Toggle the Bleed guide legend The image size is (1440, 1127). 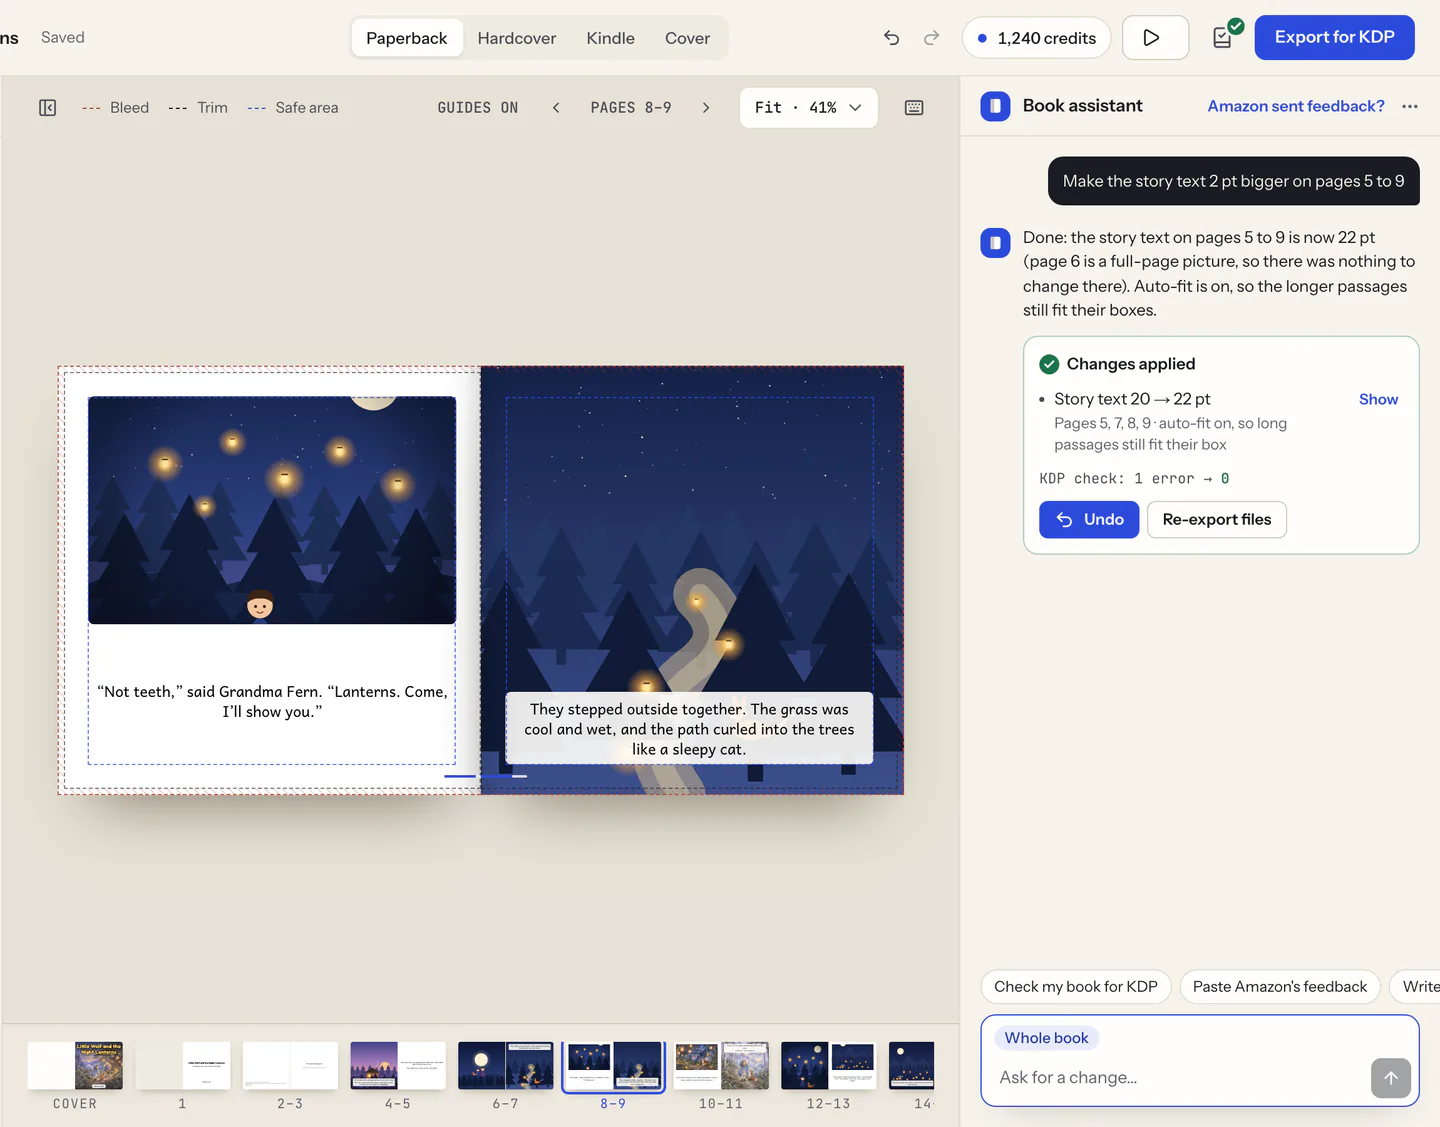(115, 108)
